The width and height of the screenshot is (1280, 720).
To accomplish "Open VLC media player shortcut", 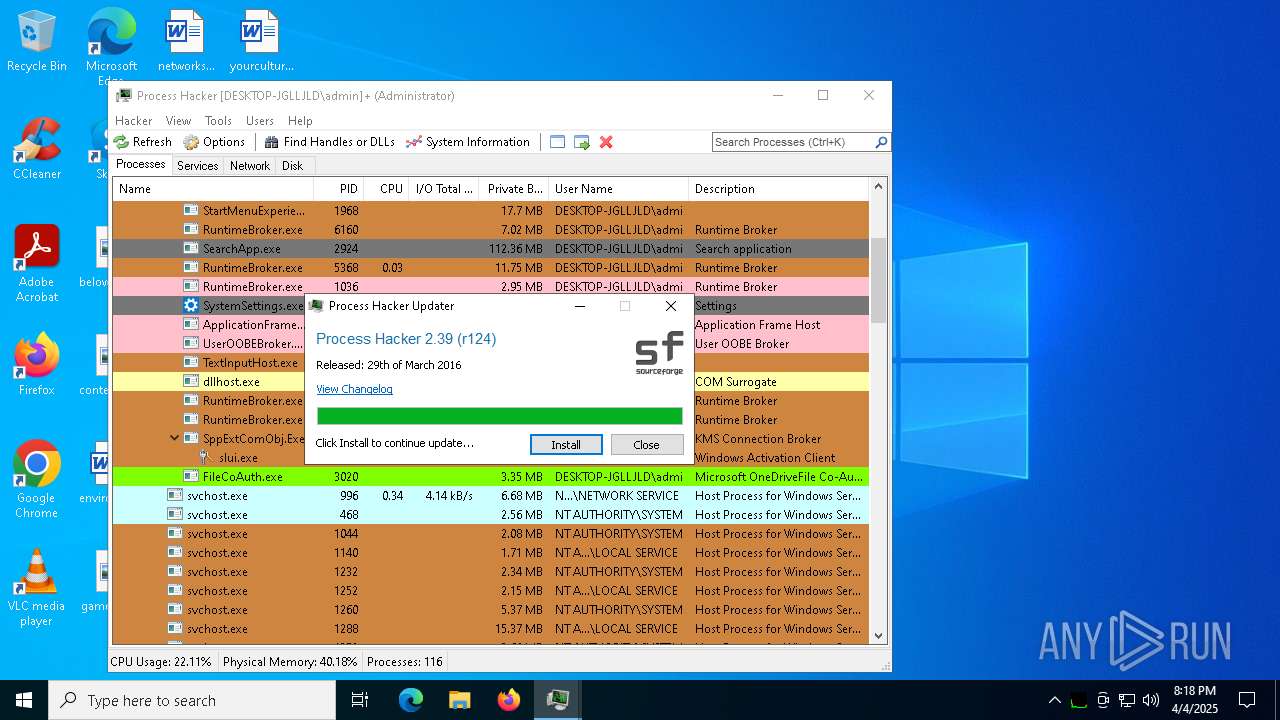I will 37,588.
